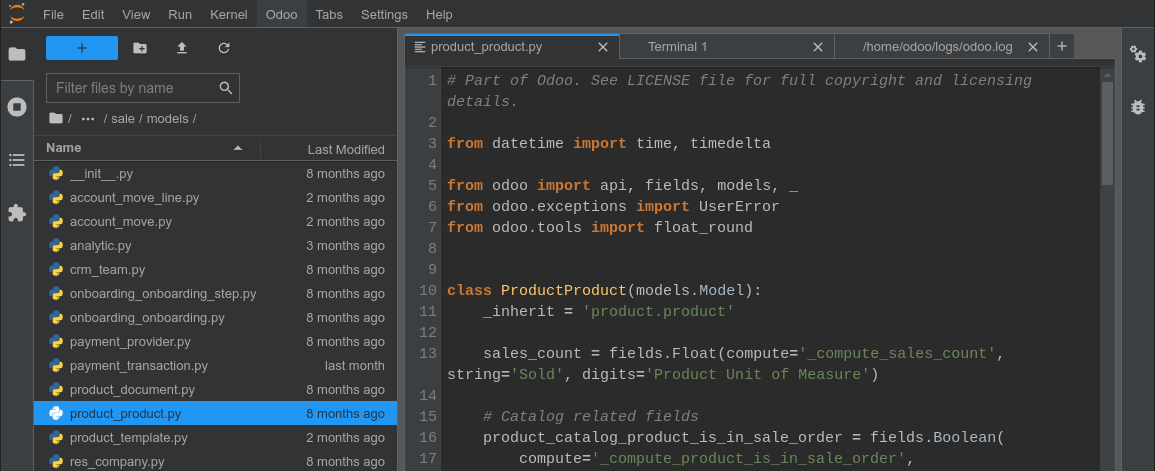Open Running Terminals and Kernels panel
Image resolution: width=1155 pixels, height=471 pixels.
(17, 107)
